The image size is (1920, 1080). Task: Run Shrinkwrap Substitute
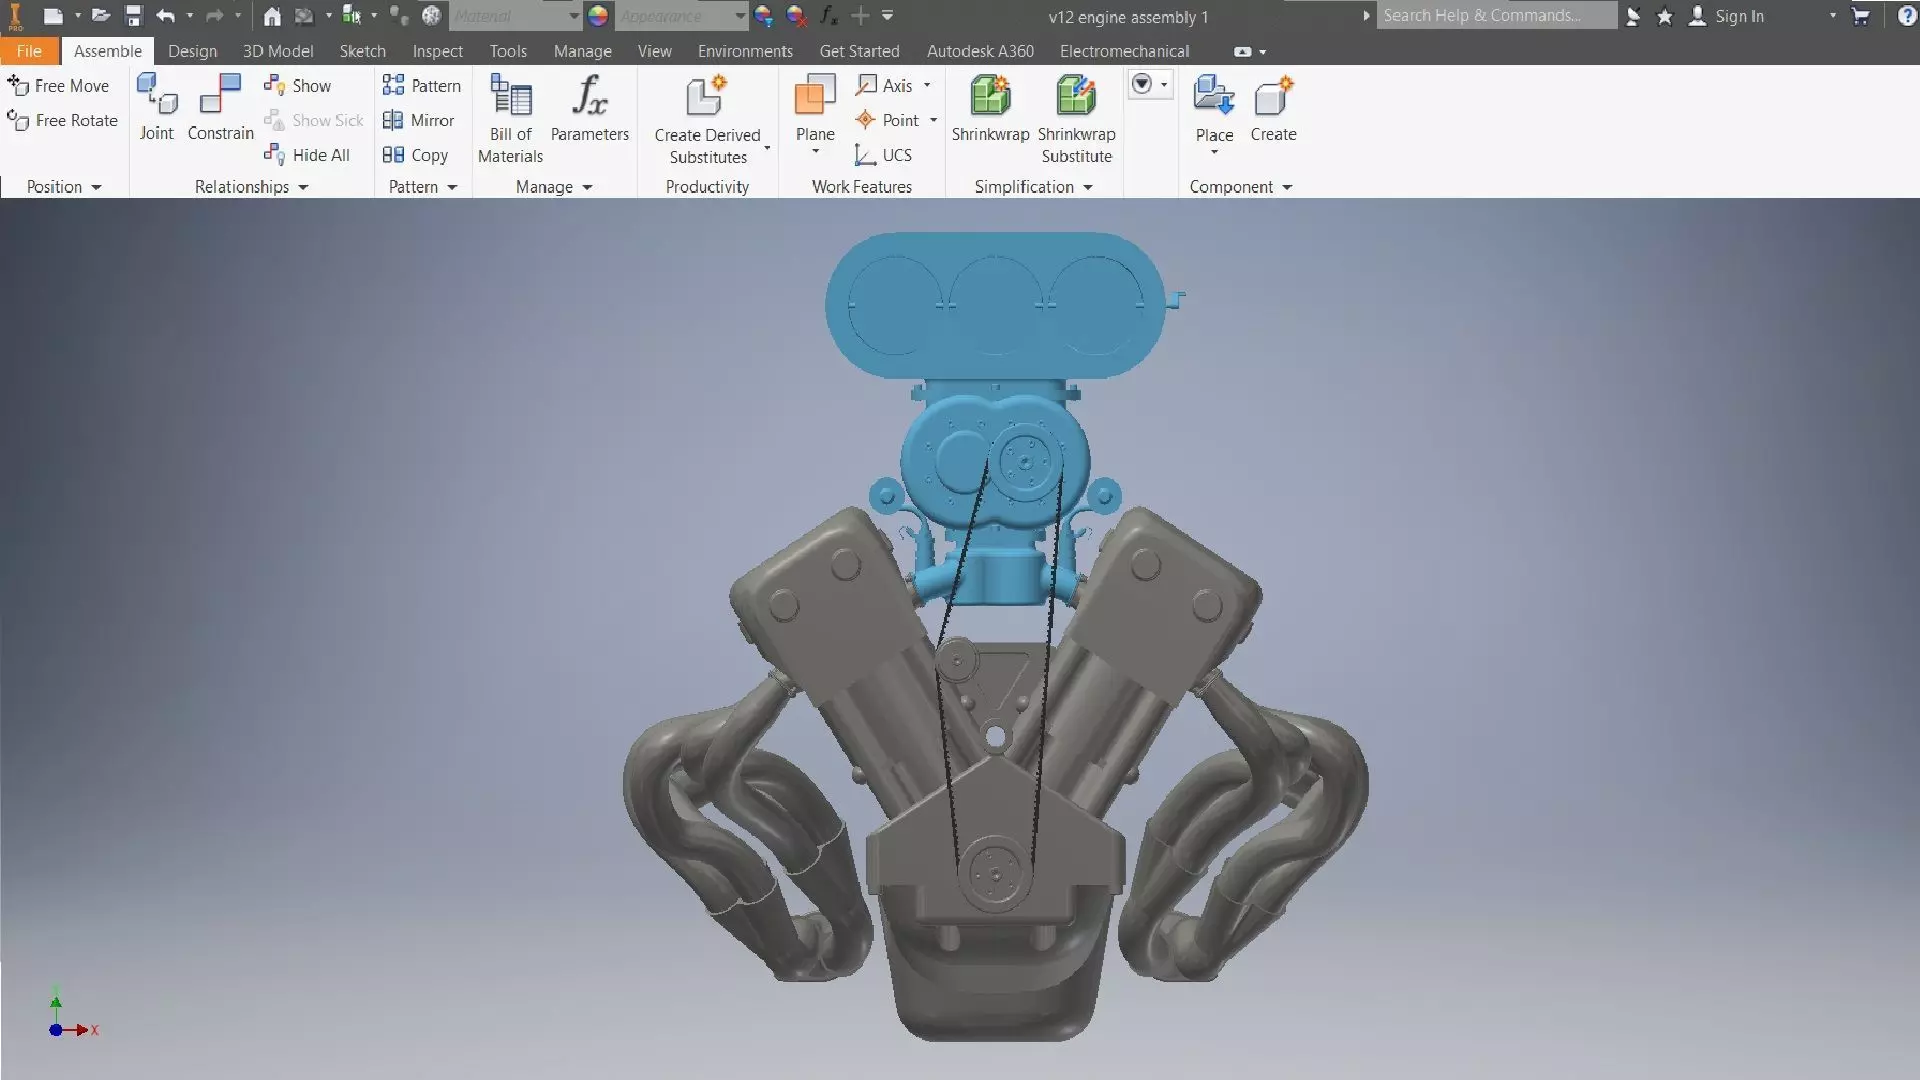1077,118
